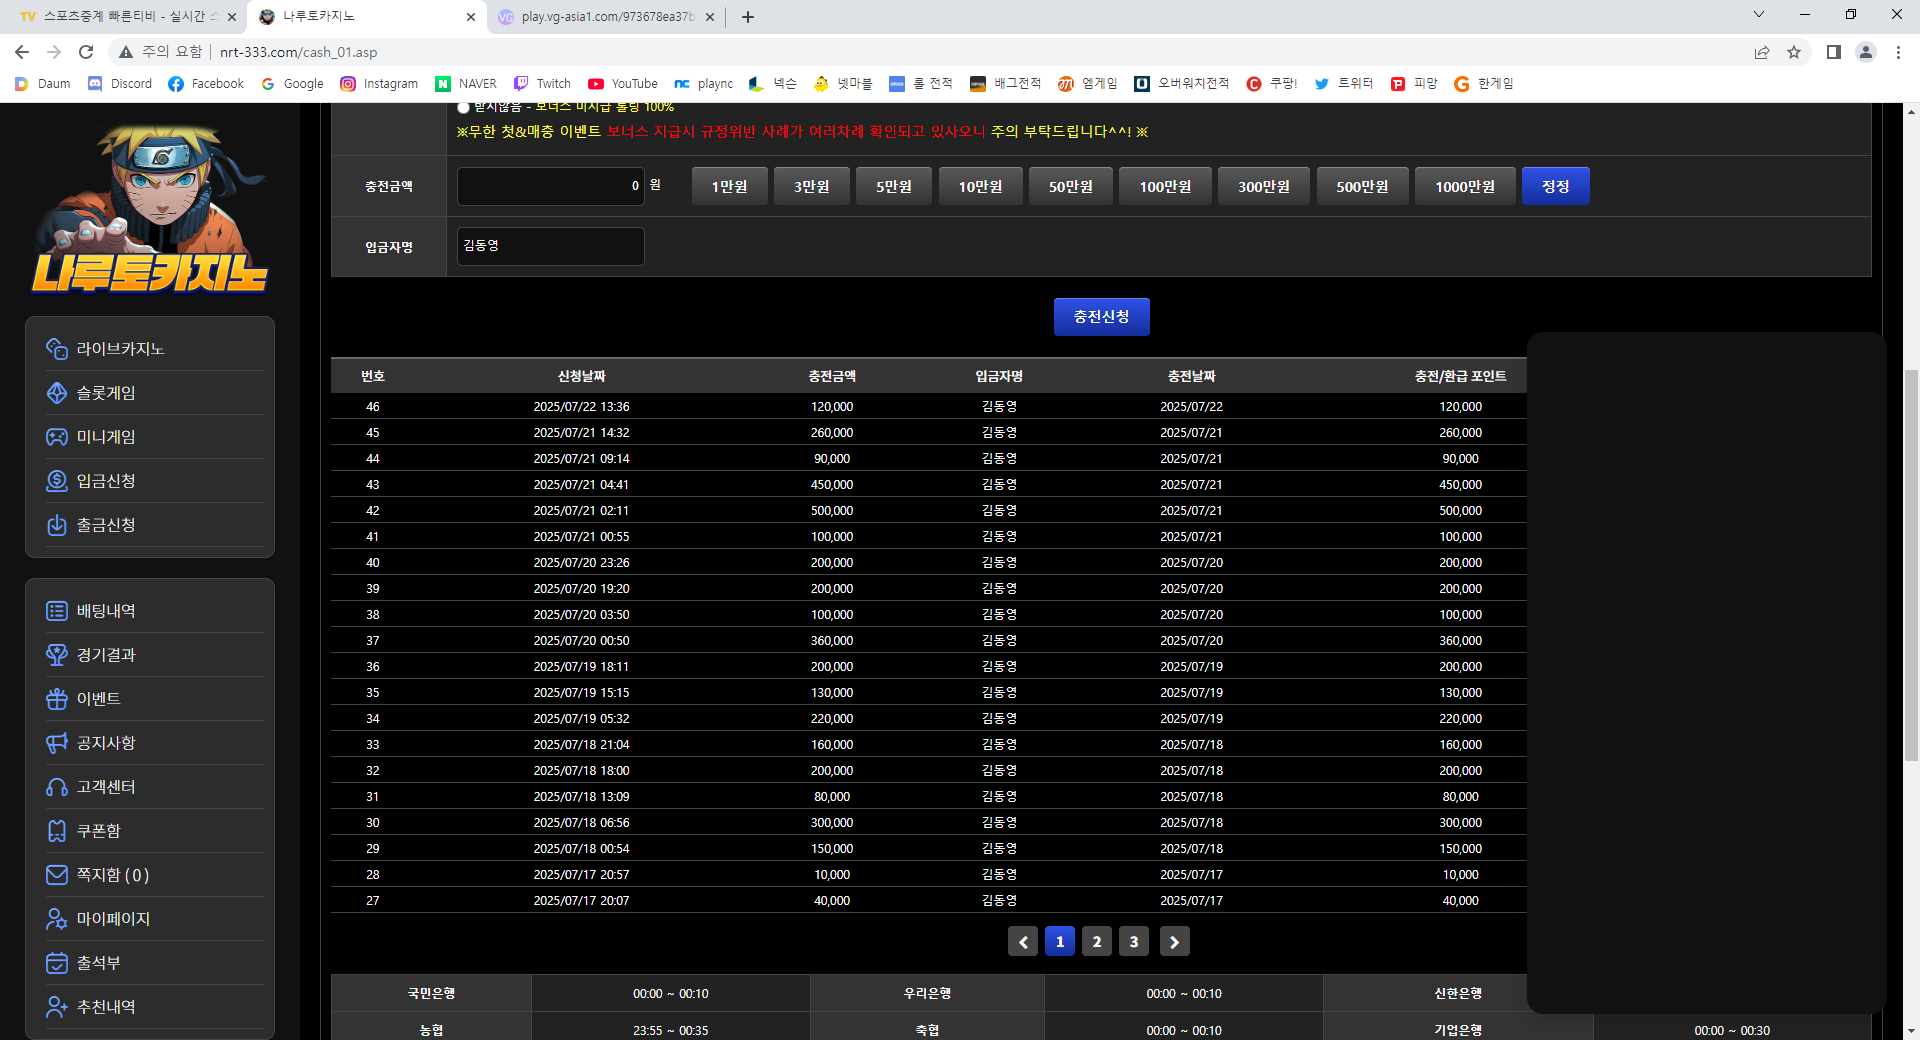Image resolution: width=1920 pixels, height=1040 pixels.
Task: Open the Instagram bookmark
Action: [x=379, y=84]
